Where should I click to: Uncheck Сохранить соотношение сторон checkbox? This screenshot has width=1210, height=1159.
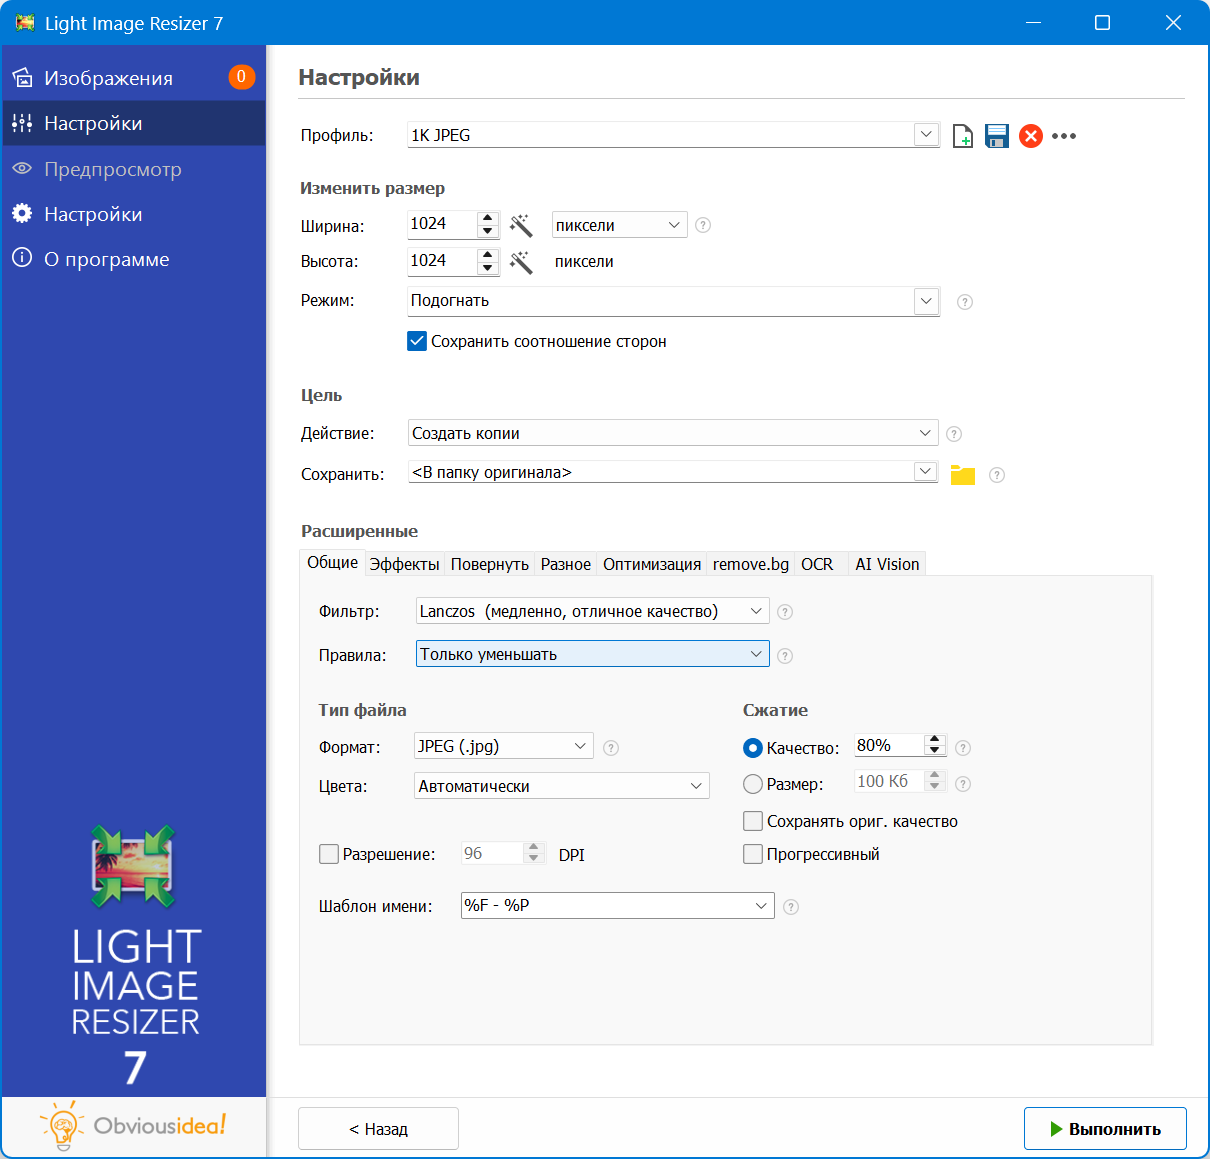tap(417, 341)
